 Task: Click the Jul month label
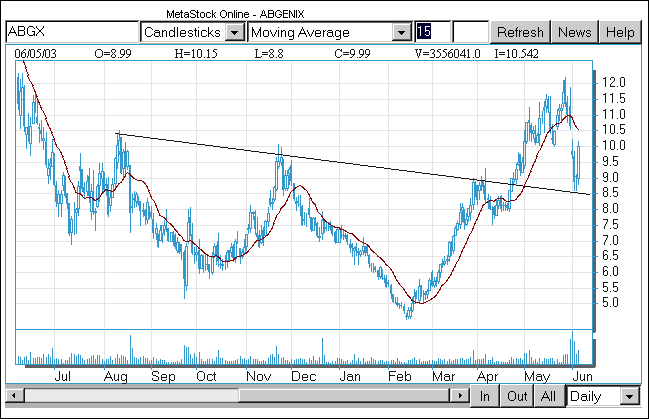click(63, 376)
